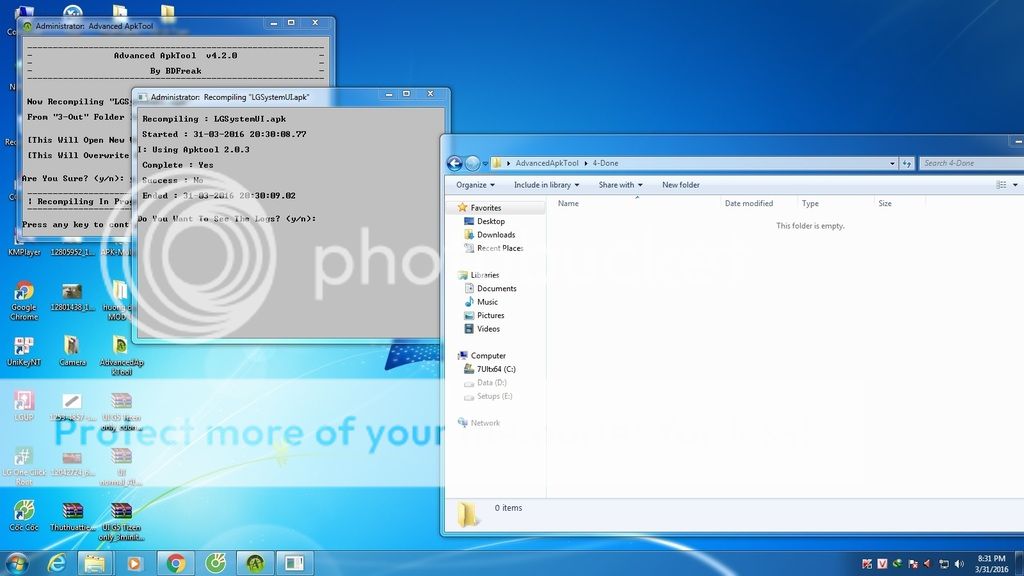Launch the LGUP desktop shortcut

point(24,405)
